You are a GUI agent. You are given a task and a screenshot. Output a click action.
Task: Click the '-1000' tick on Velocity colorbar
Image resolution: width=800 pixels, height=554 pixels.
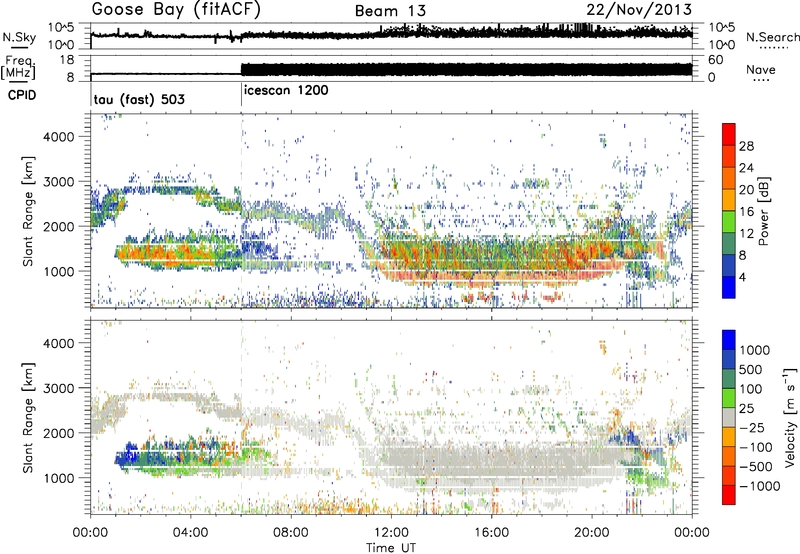[x=760, y=486]
